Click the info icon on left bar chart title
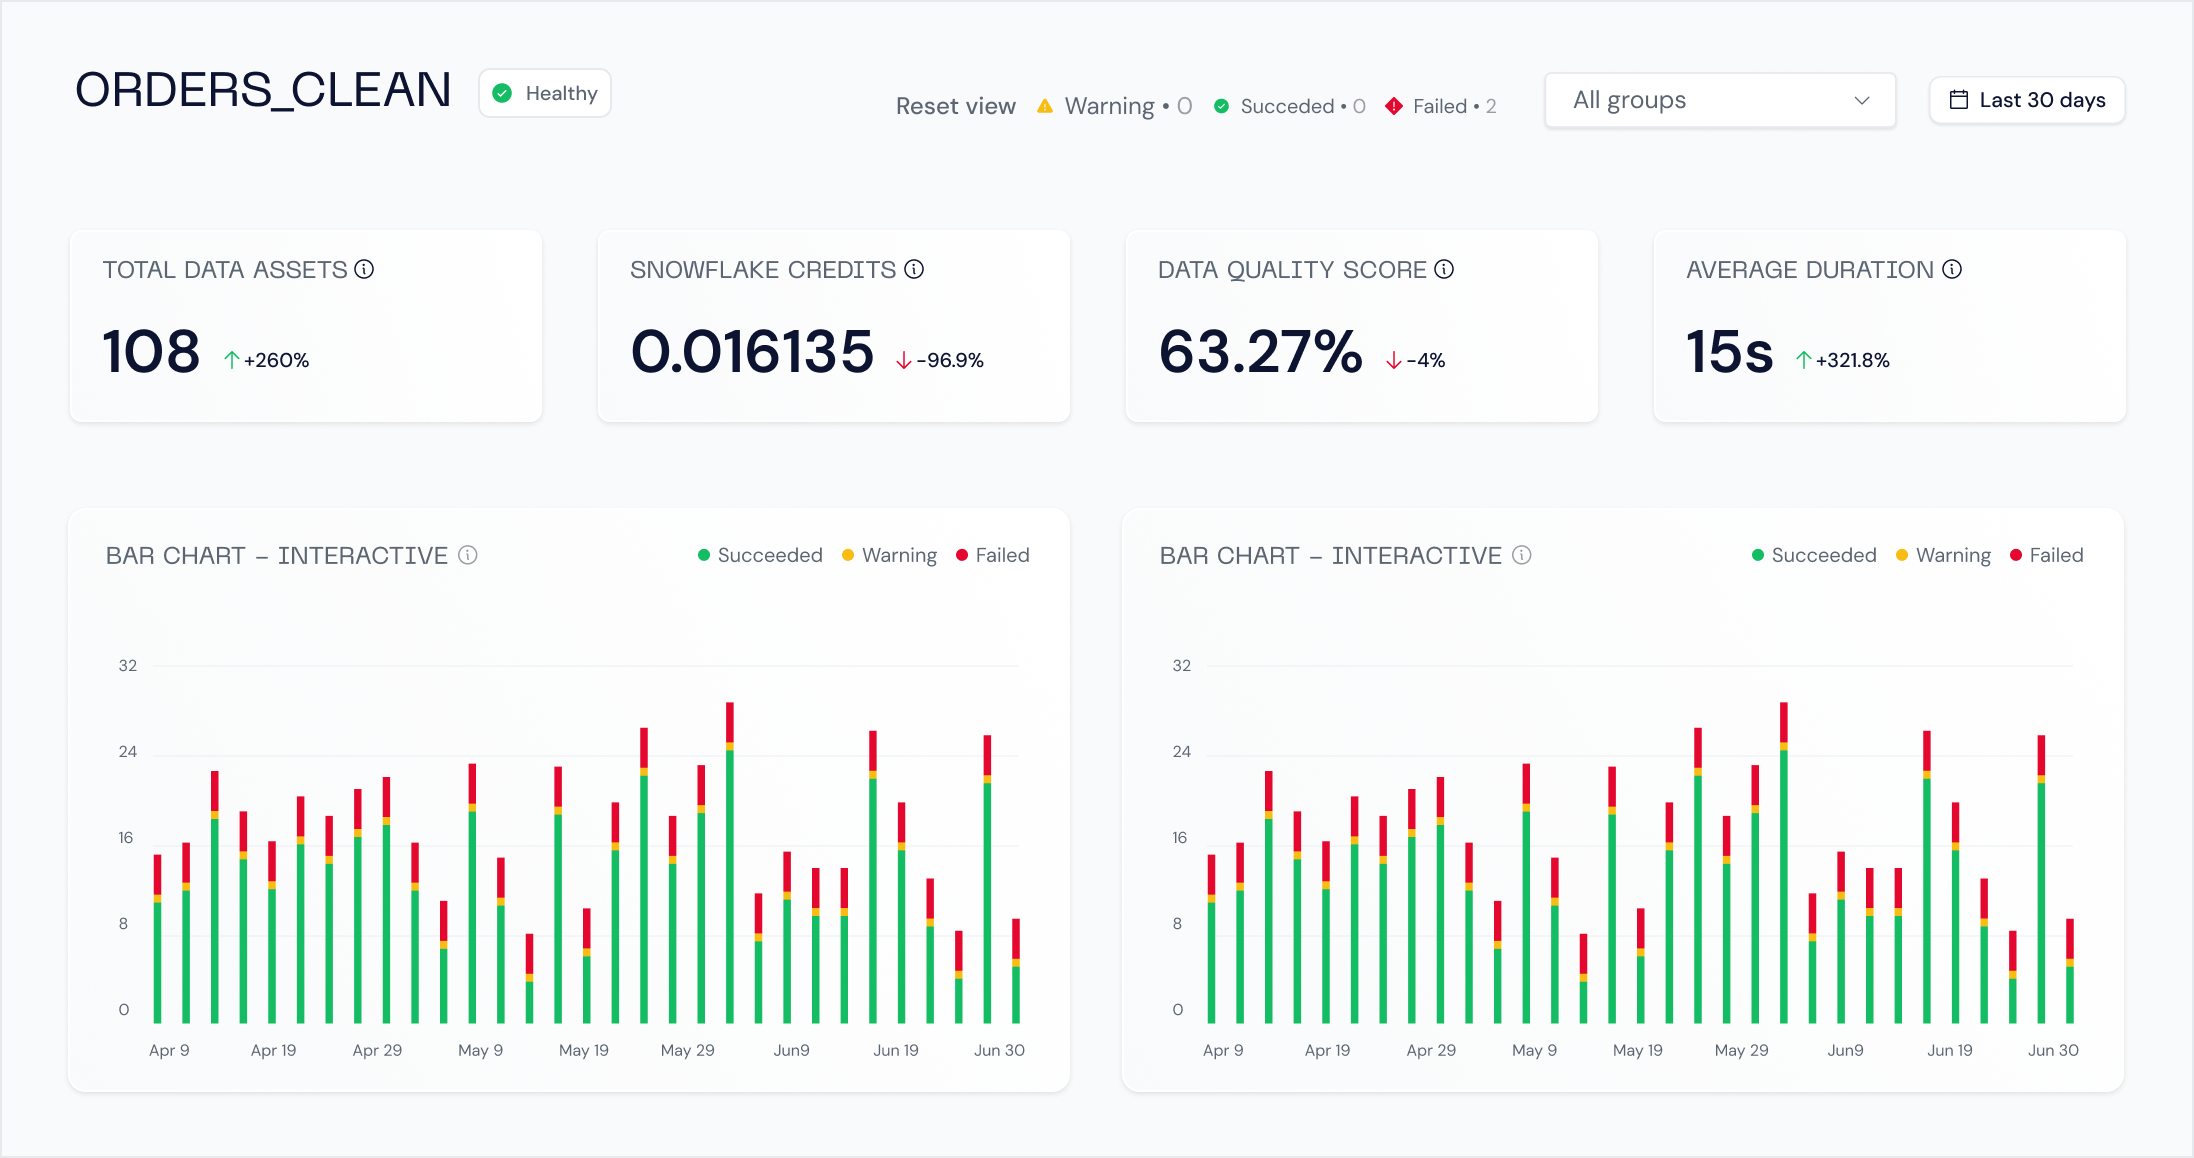The image size is (2194, 1158). tap(468, 555)
